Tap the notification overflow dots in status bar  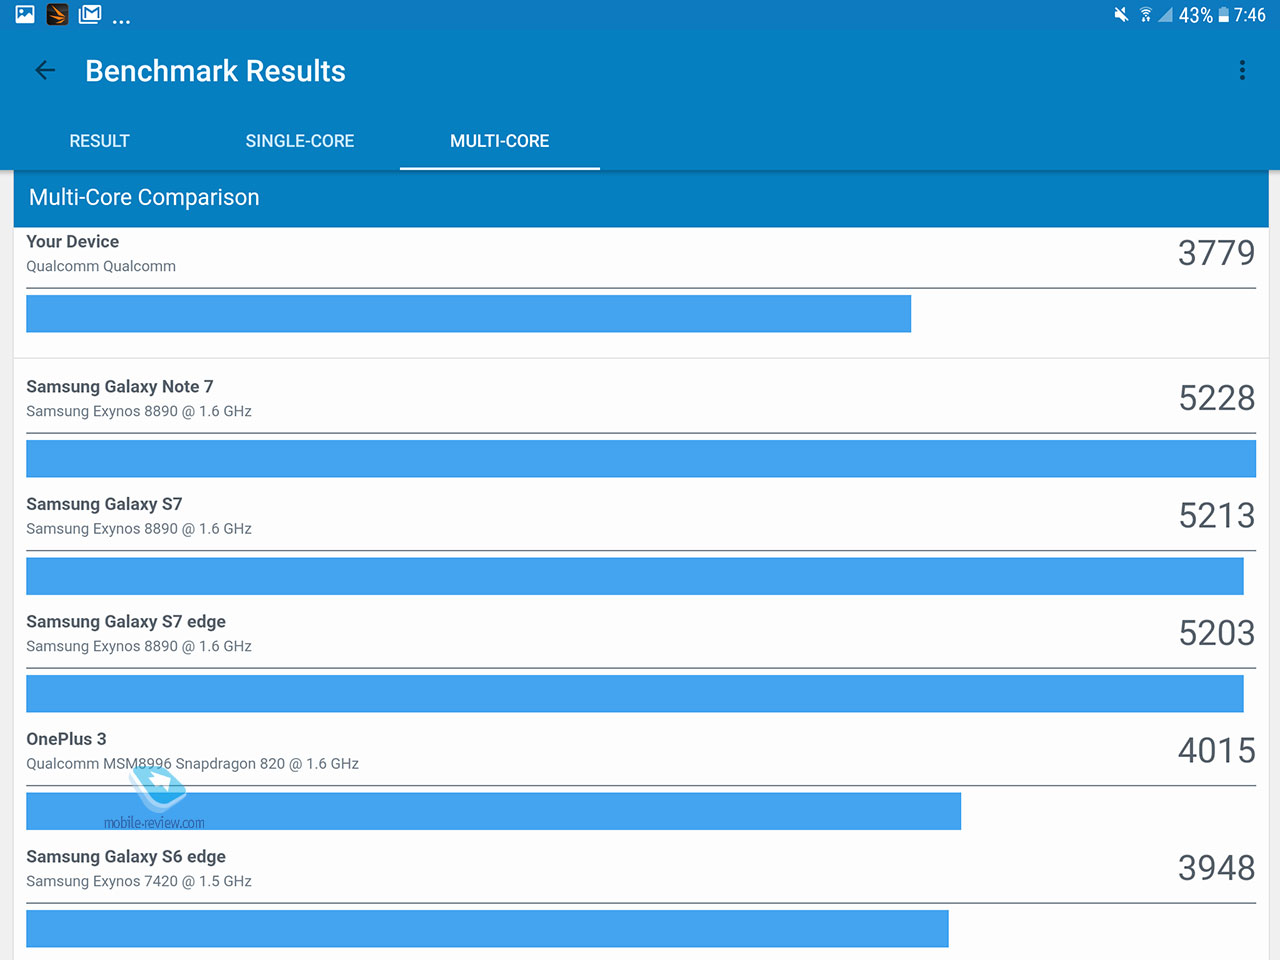pos(121,21)
